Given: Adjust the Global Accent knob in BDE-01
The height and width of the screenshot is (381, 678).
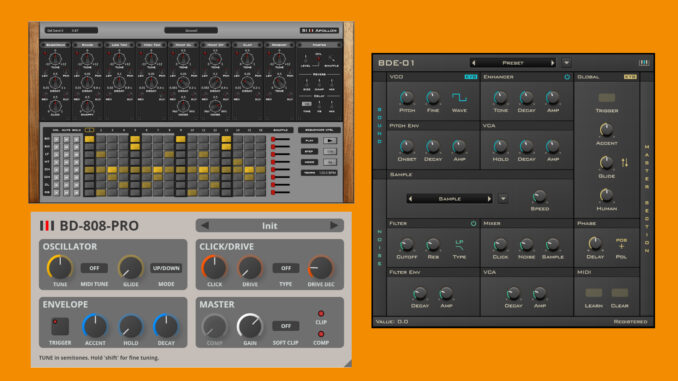Looking at the screenshot, I should (x=606, y=130).
